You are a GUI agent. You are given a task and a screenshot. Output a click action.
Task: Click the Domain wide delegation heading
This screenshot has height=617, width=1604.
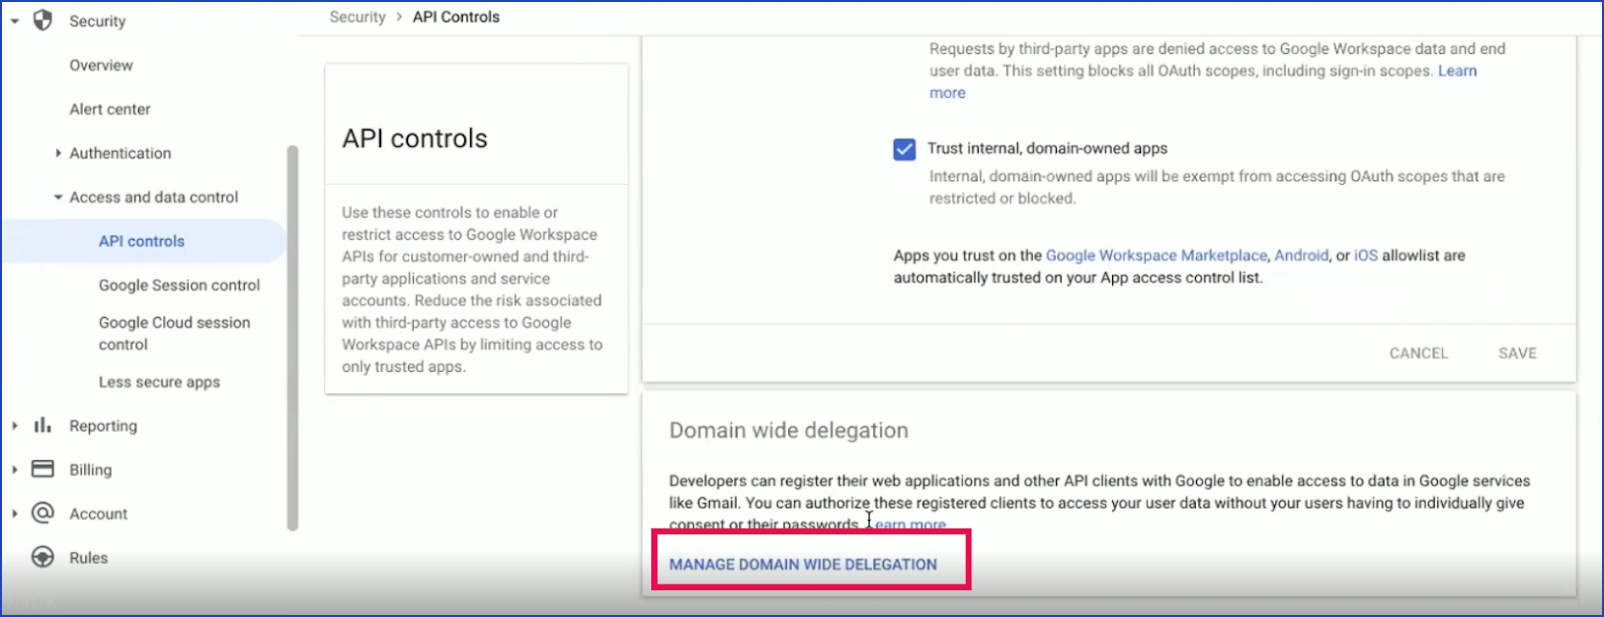(x=789, y=430)
